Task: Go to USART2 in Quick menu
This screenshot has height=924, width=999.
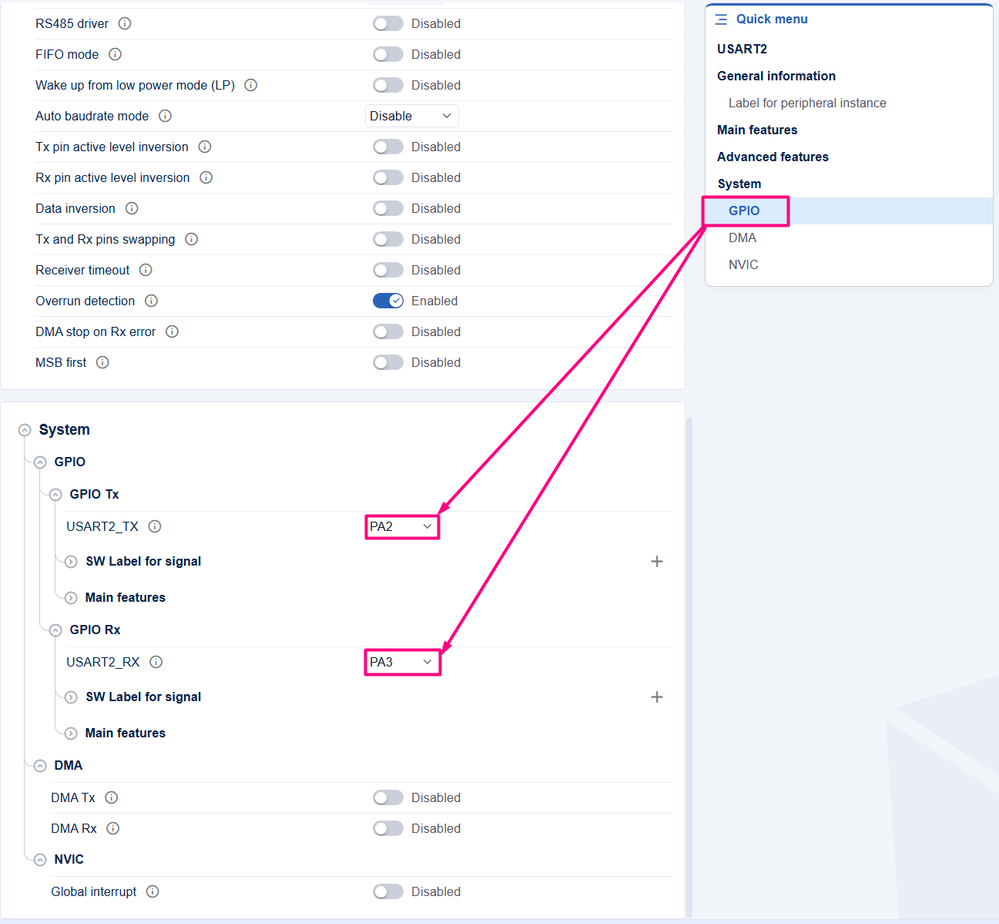Action: (x=742, y=49)
